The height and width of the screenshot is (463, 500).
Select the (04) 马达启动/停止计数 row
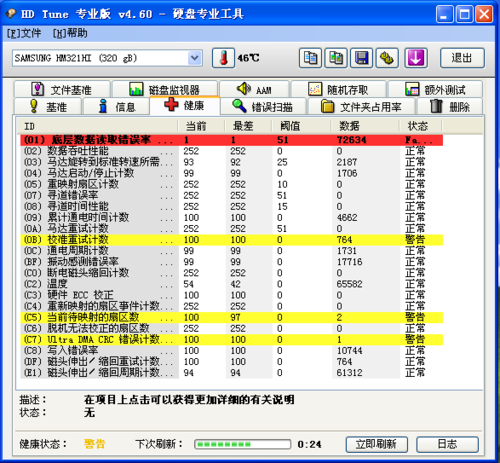point(231,173)
